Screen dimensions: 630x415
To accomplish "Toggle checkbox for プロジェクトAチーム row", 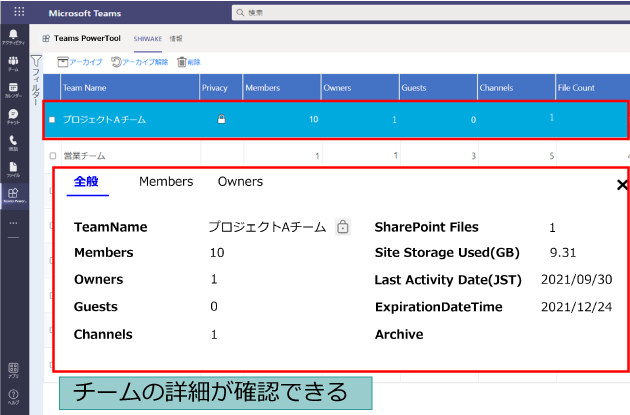I will (52, 120).
